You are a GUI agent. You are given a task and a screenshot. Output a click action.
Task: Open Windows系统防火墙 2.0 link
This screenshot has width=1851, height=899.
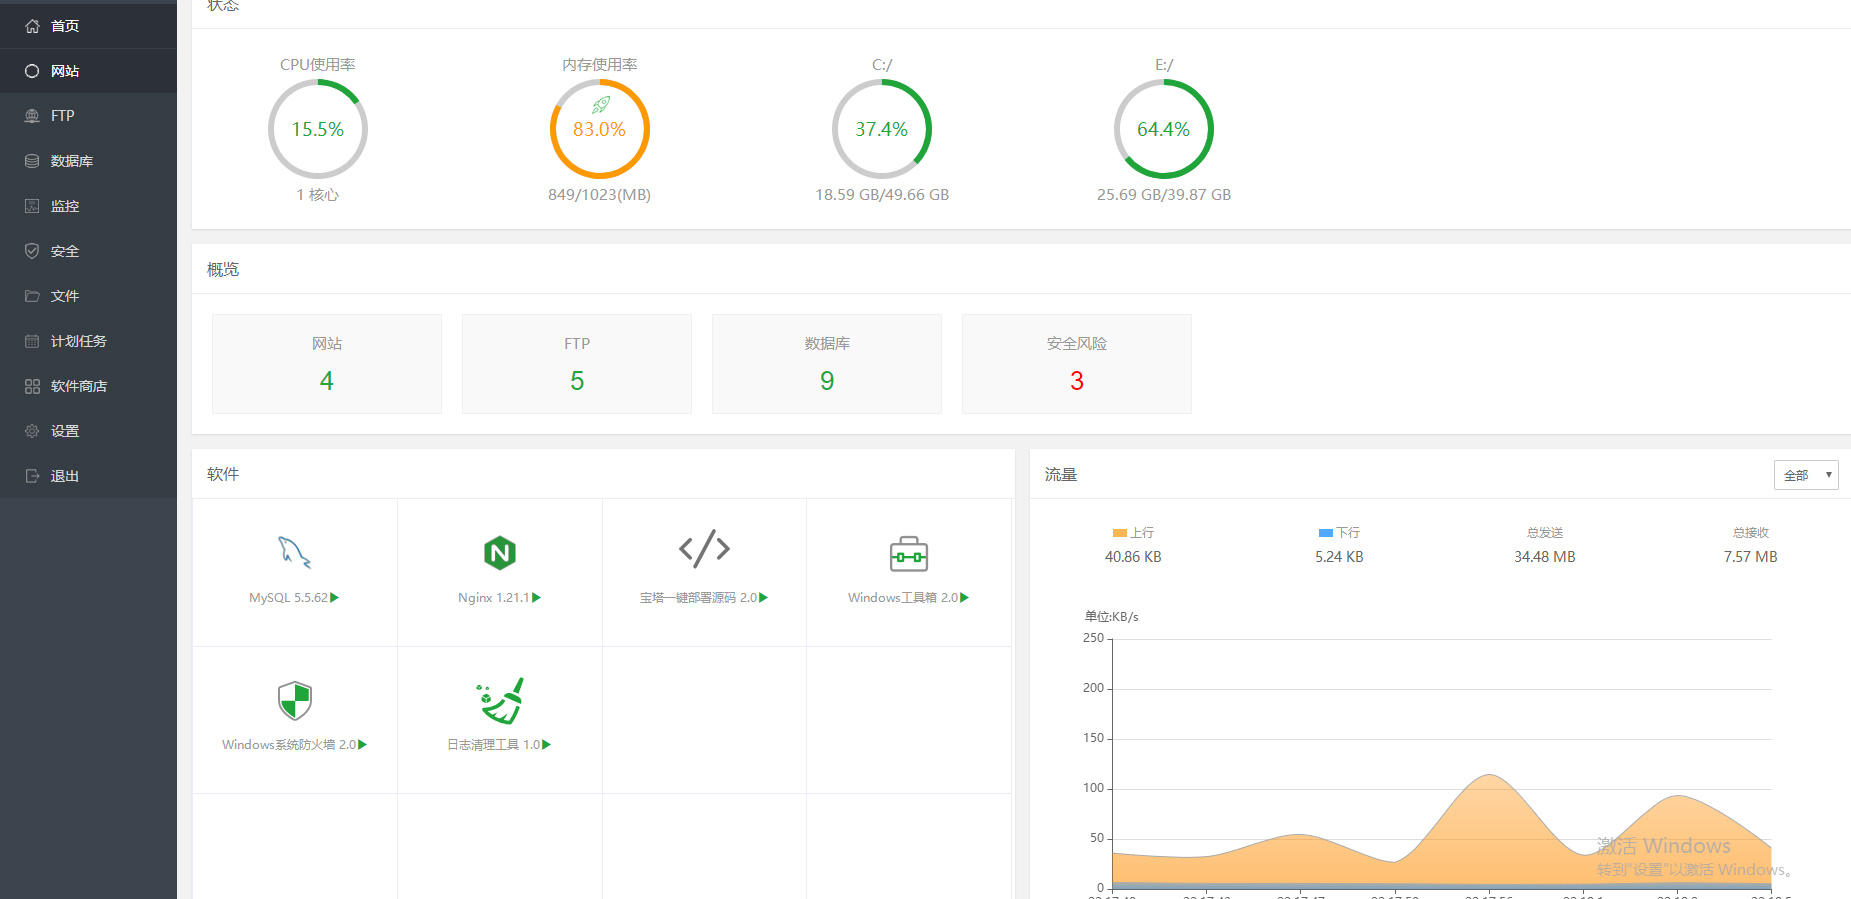[294, 745]
